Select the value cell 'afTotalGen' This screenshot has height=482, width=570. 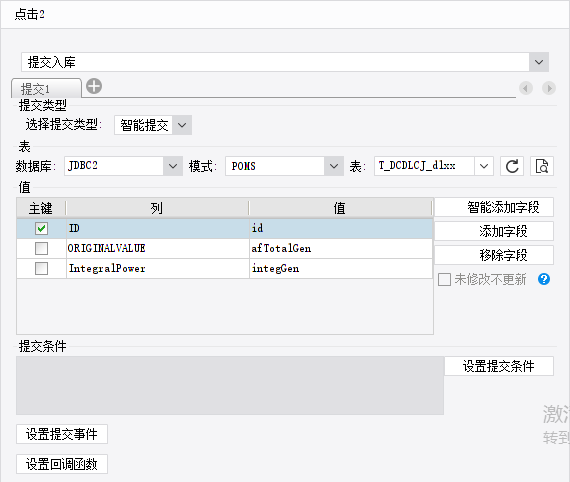341,249
